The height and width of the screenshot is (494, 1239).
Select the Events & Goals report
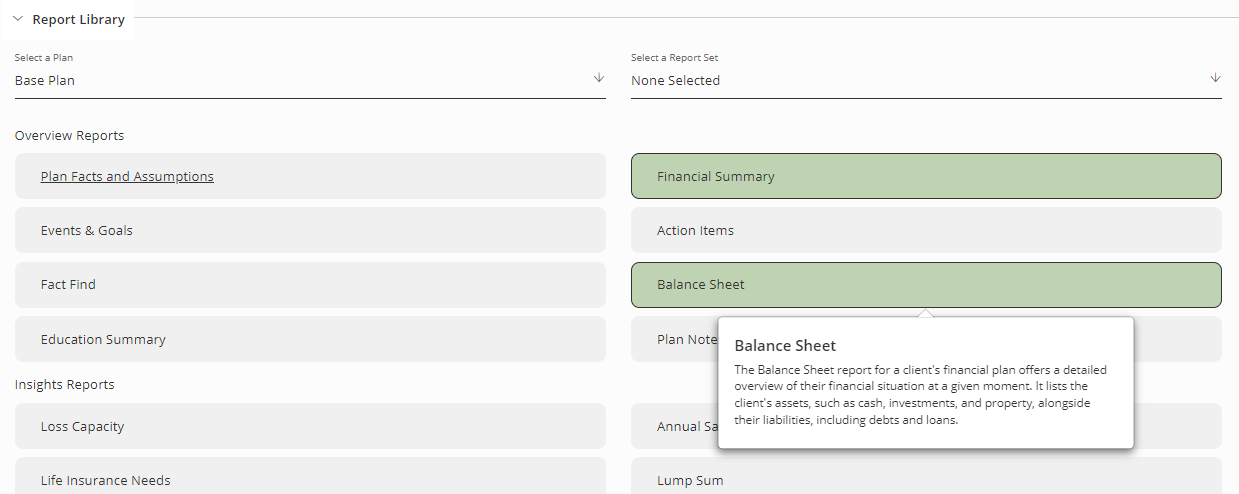click(x=310, y=230)
